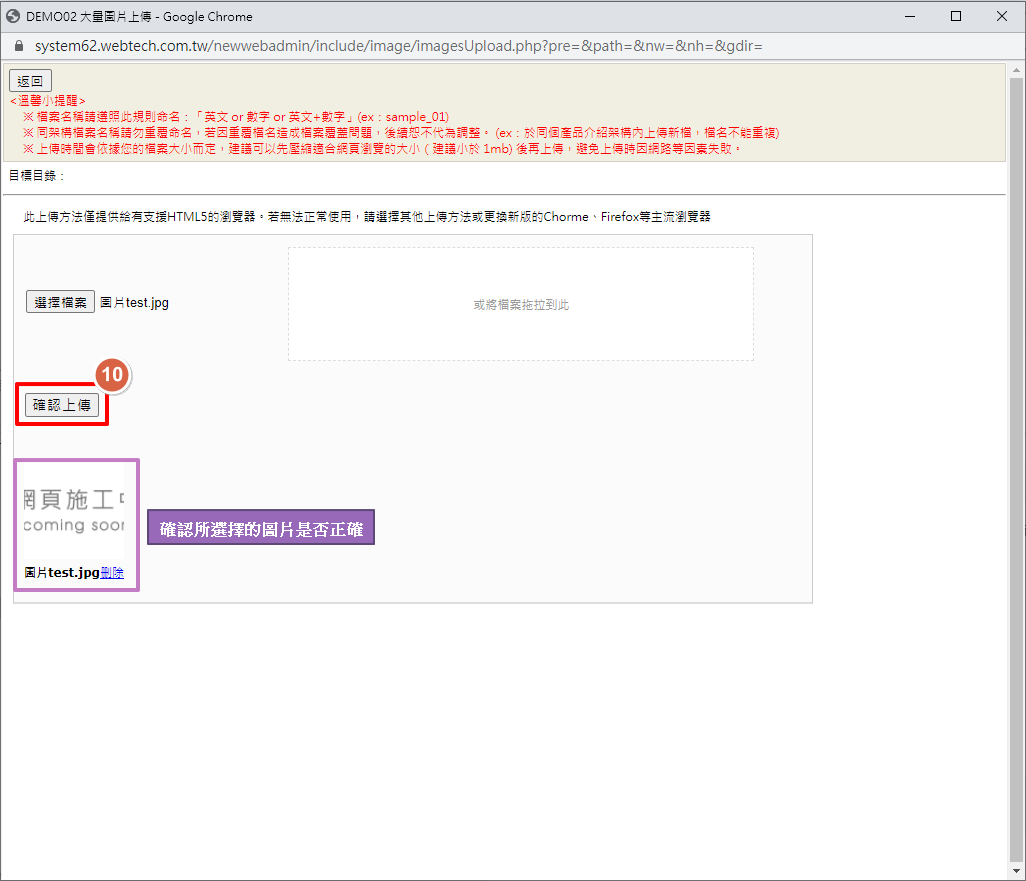Click the 刪除 link beside 圖片test.jpg

112,573
